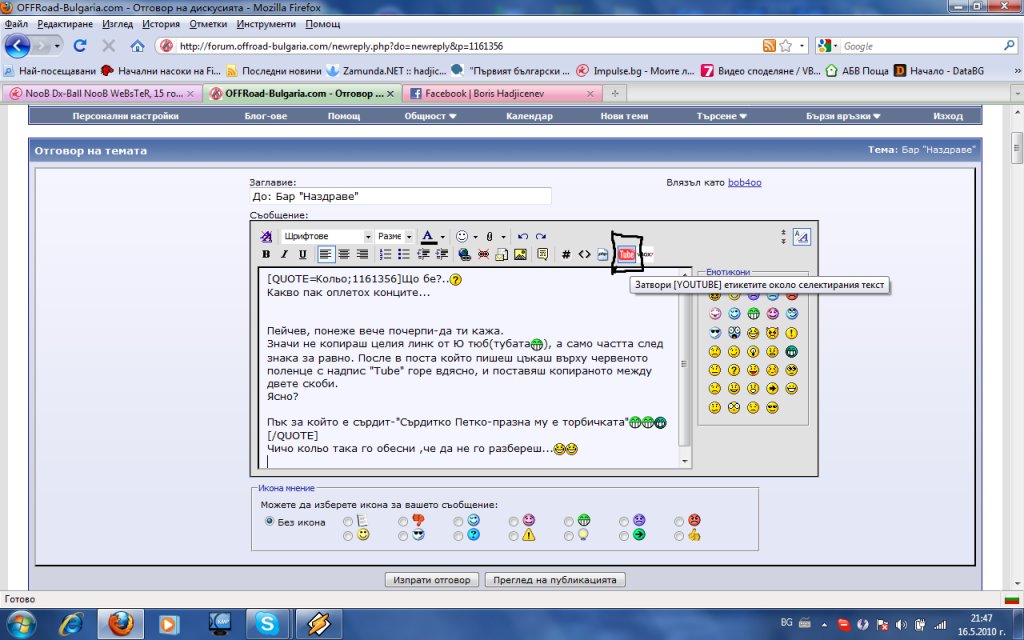Image resolution: width=1024 pixels, height=640 pixels.
Task: Choose the warning triangle post icon radio
Action: [x=513, y=535]
